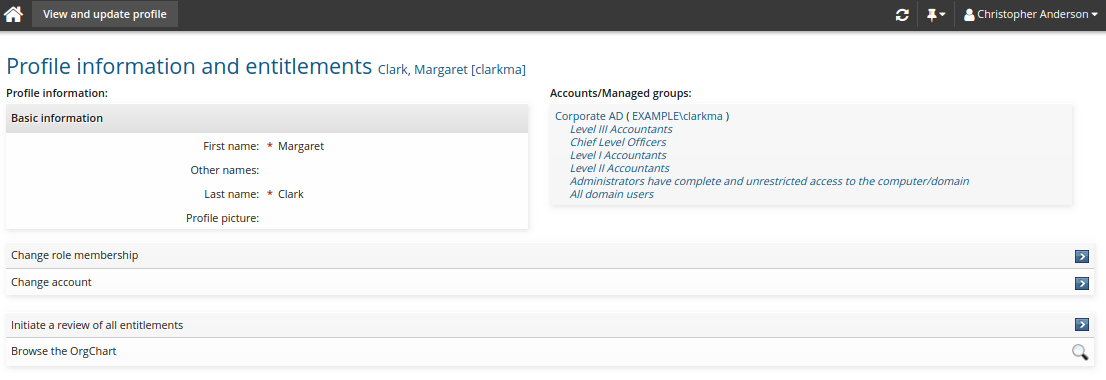Screen dimensions: 1106x380
Task: Open Corporate AD account link
Action: [589, 116]
